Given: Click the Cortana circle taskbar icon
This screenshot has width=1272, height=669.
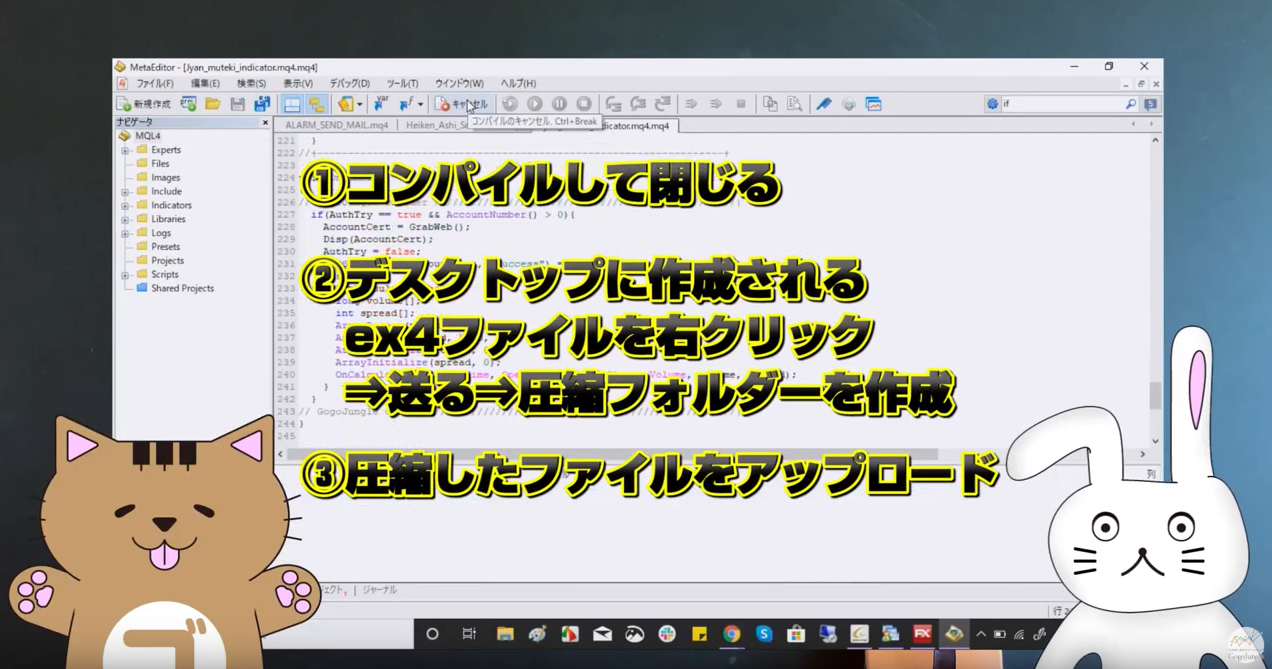Looking at the screenshot, I should tap(432, 634).
